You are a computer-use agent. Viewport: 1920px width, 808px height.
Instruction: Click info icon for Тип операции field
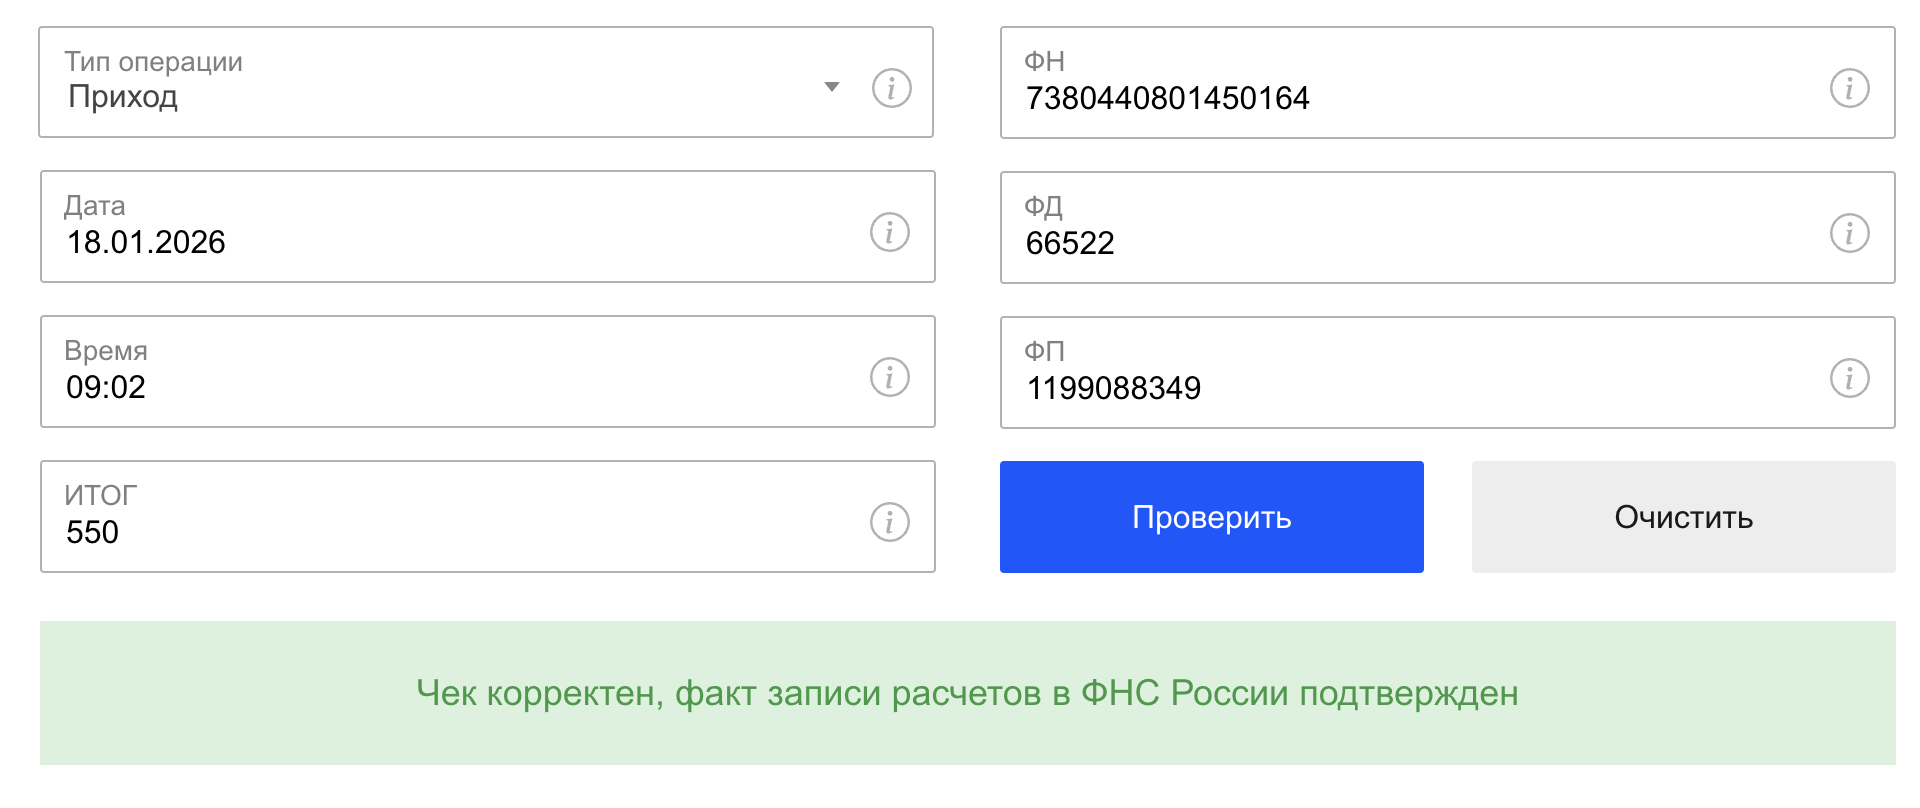[891, 88]
